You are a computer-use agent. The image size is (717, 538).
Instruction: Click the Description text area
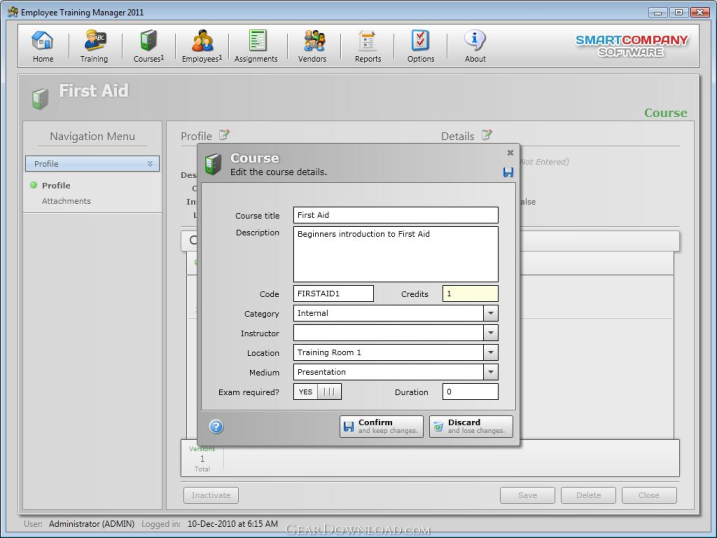[396, 254]
